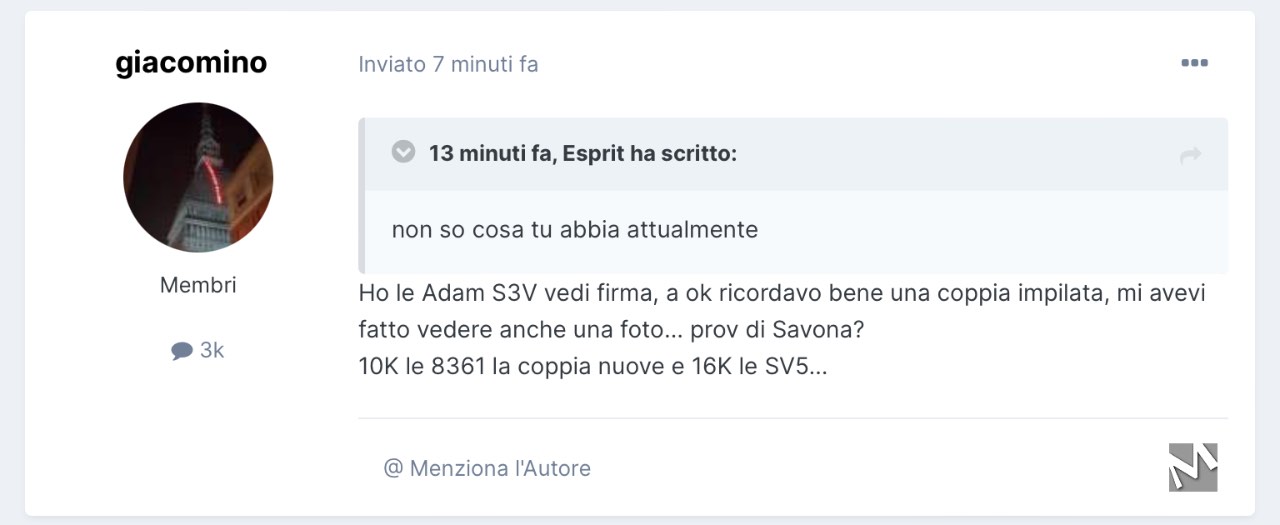
Task: Click "13 minuti fa" in the quote header
Action: point(493,154)
